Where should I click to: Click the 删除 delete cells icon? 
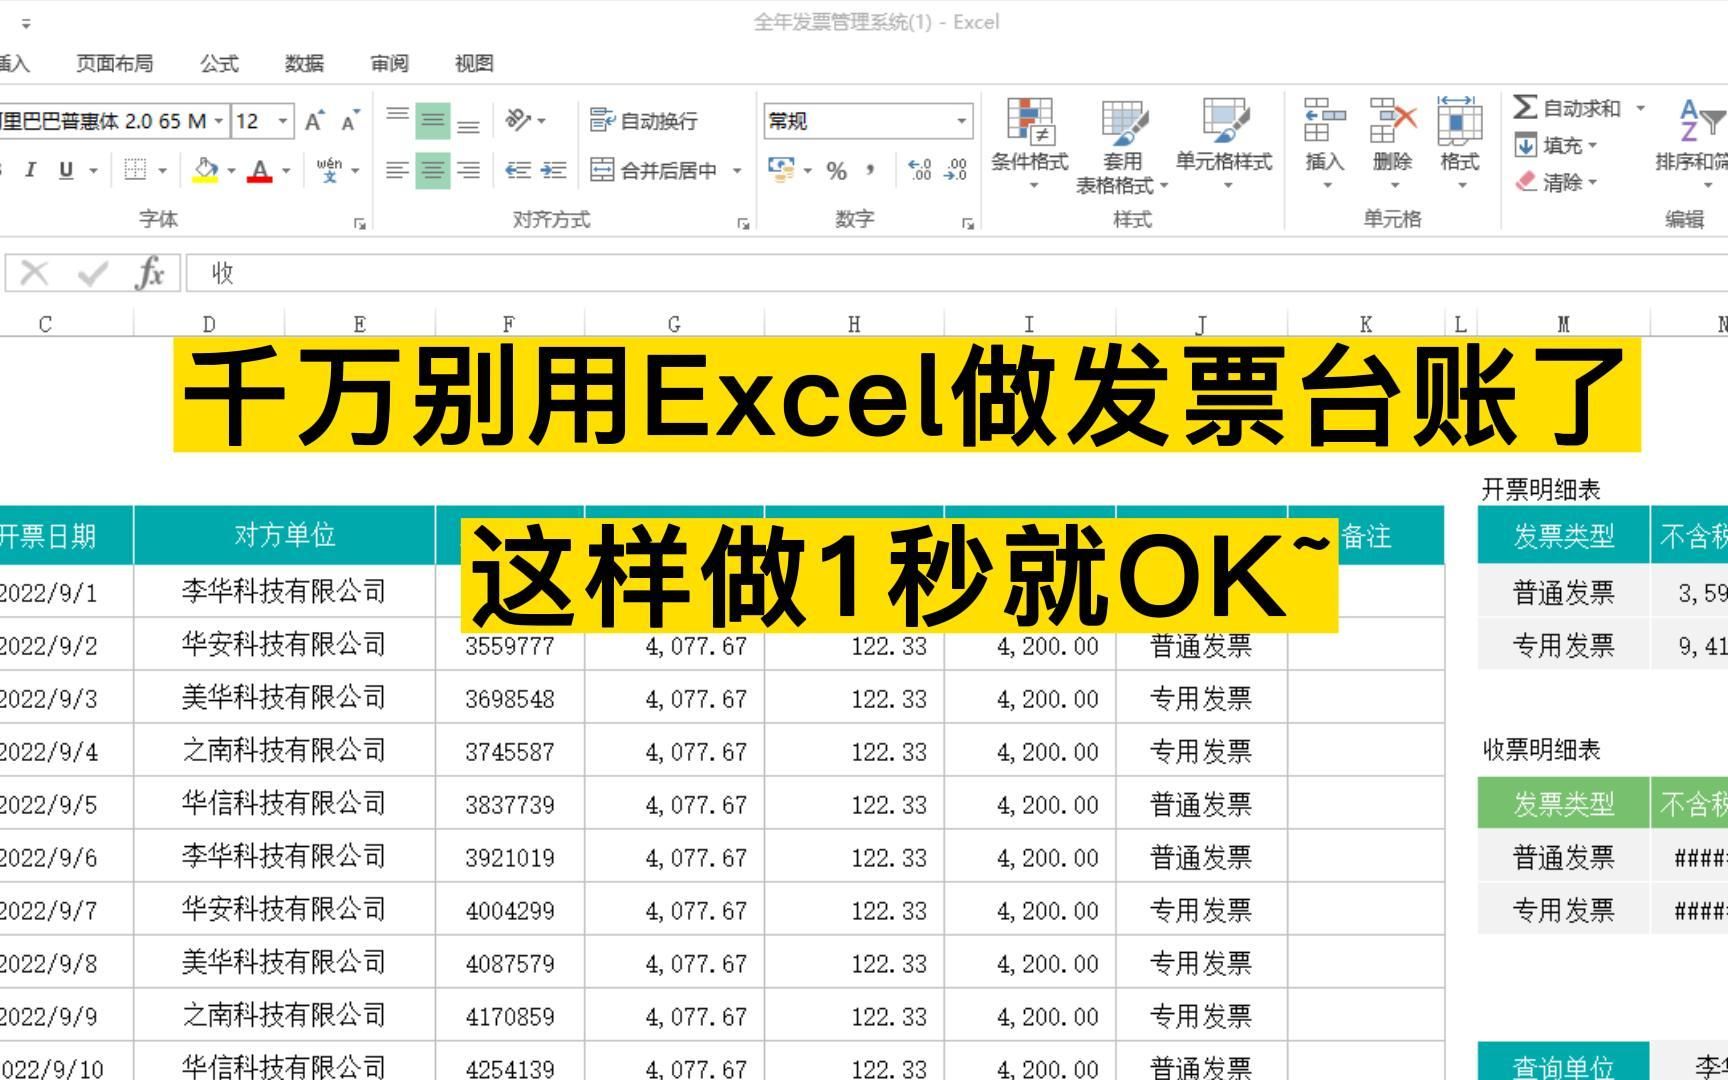point(1392,120)
